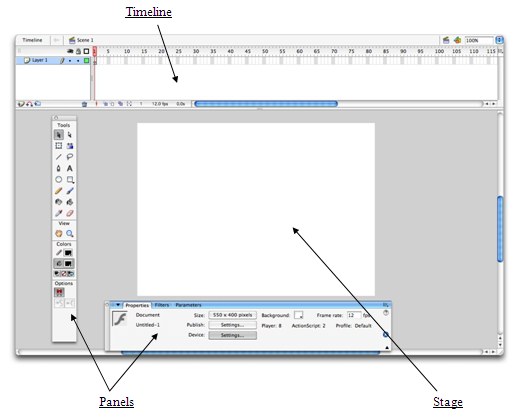Click the Publish Settings button
This screenshot has width=519, height=418.
tap(232, 325)
